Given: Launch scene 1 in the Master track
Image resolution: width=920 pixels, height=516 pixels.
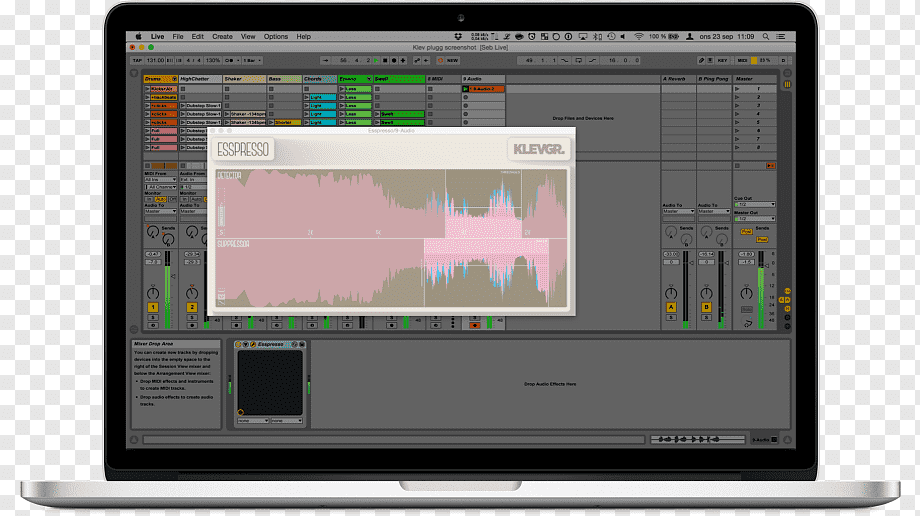Looking at the screenshot, I should [738, 89].
